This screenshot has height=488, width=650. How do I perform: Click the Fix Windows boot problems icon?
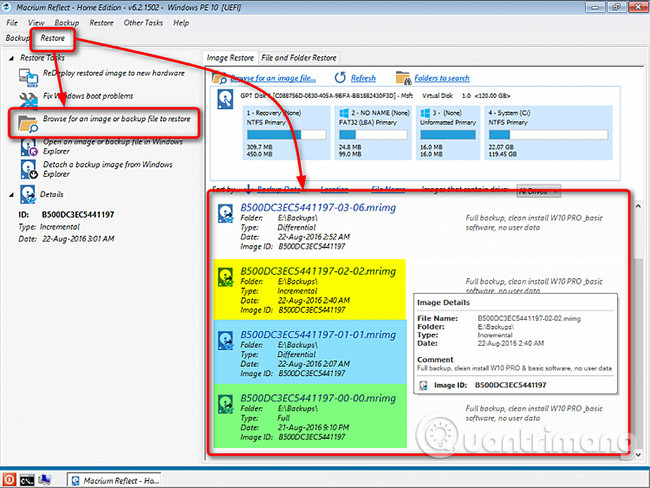coord(26,99)
